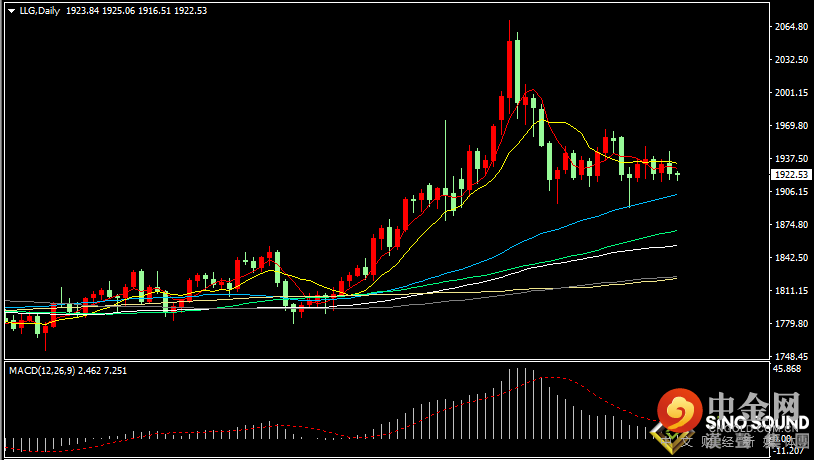Click the 2032.50 price axis label
The height and width of the screenshot is (460, 814).
click(x=792, y=60)
